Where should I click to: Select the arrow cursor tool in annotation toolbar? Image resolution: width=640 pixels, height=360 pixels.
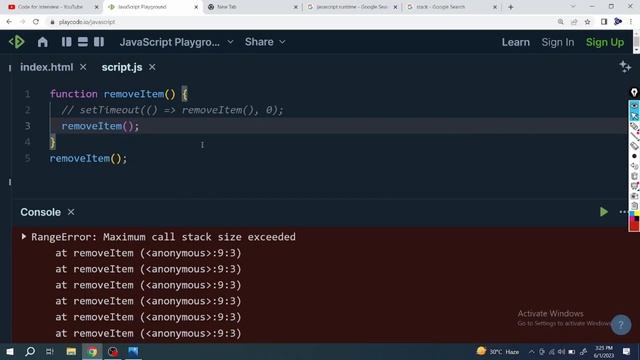[x=634, y=116]
